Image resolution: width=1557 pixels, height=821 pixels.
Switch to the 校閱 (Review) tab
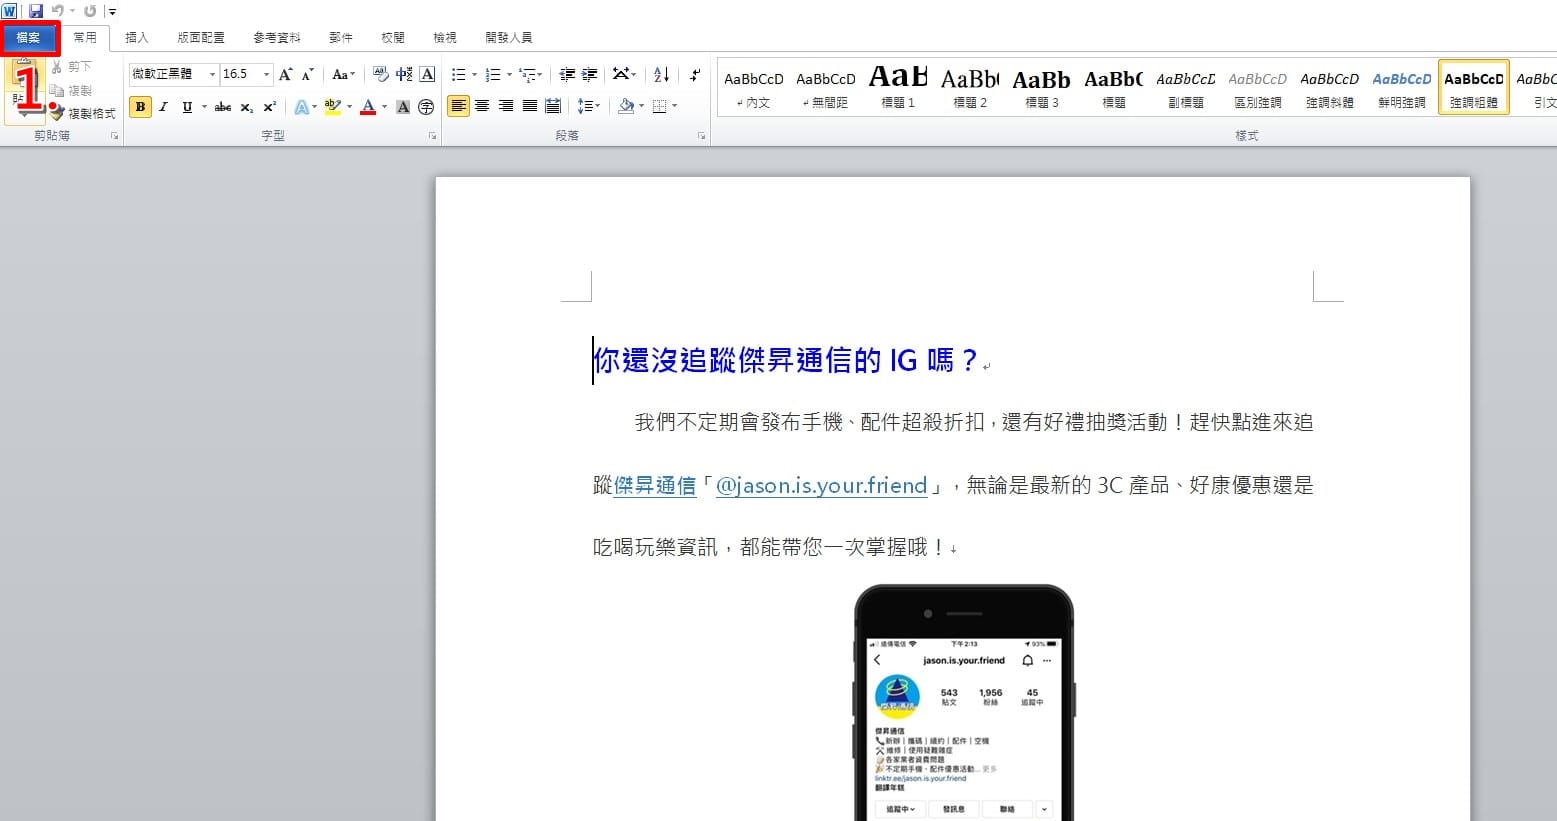tap(393, 38)
